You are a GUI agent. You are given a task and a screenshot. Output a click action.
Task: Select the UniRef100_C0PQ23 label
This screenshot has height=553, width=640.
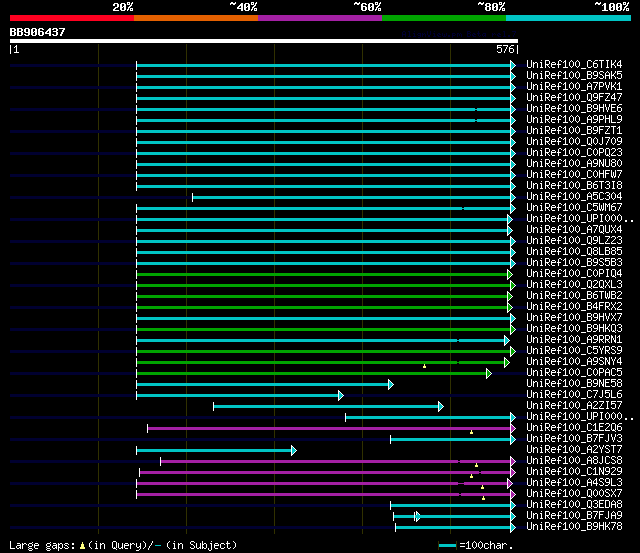[574, 153]
